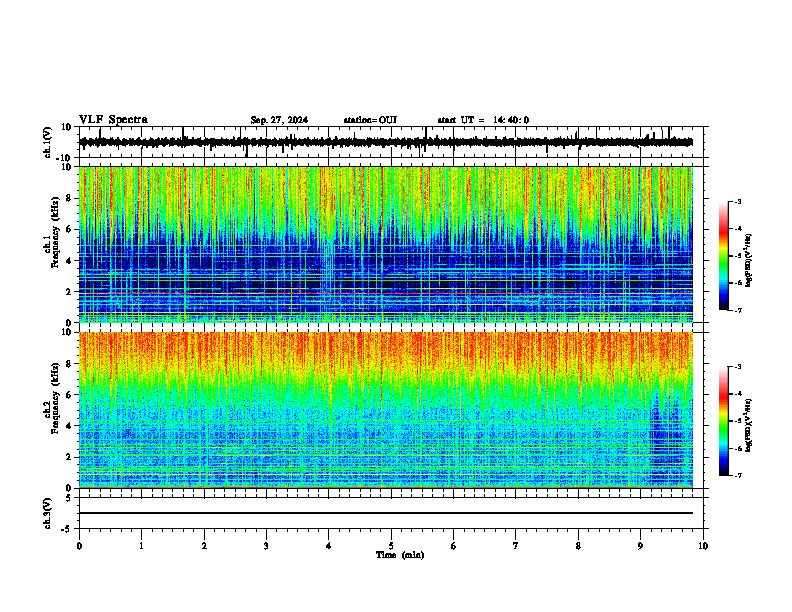The image size is (792, 612).
Task: Click time axis tick label "2"
Action: coord(204,546)
